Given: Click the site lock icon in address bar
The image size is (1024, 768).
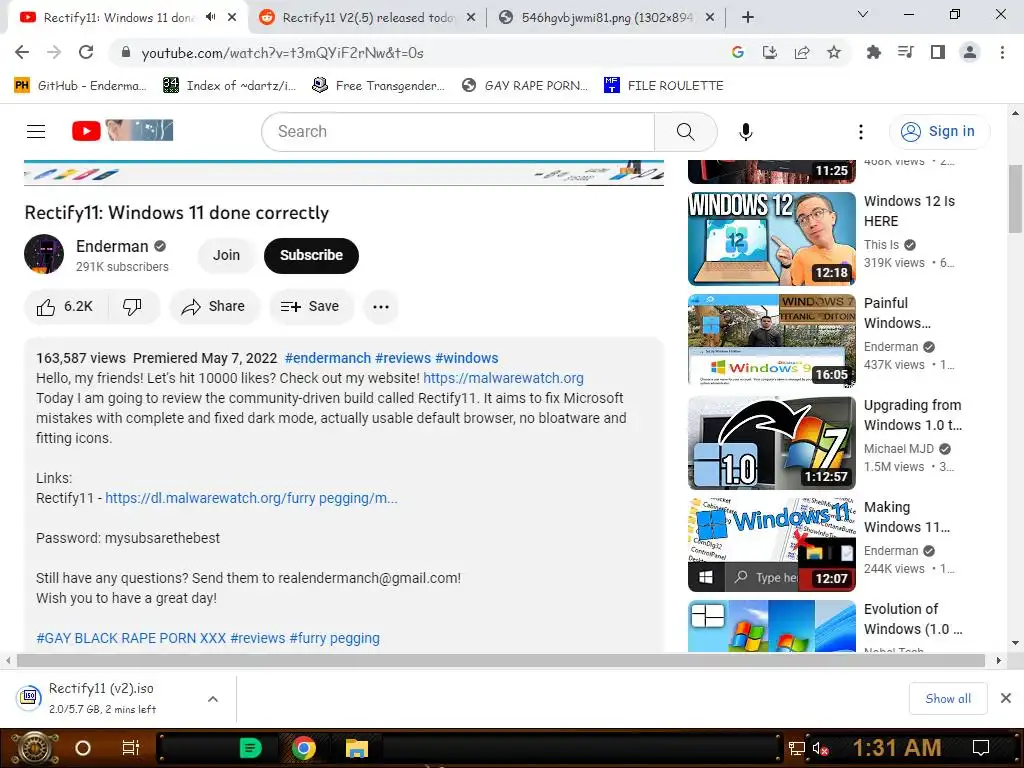Looking at the screenshot, I should pos(125,52).
